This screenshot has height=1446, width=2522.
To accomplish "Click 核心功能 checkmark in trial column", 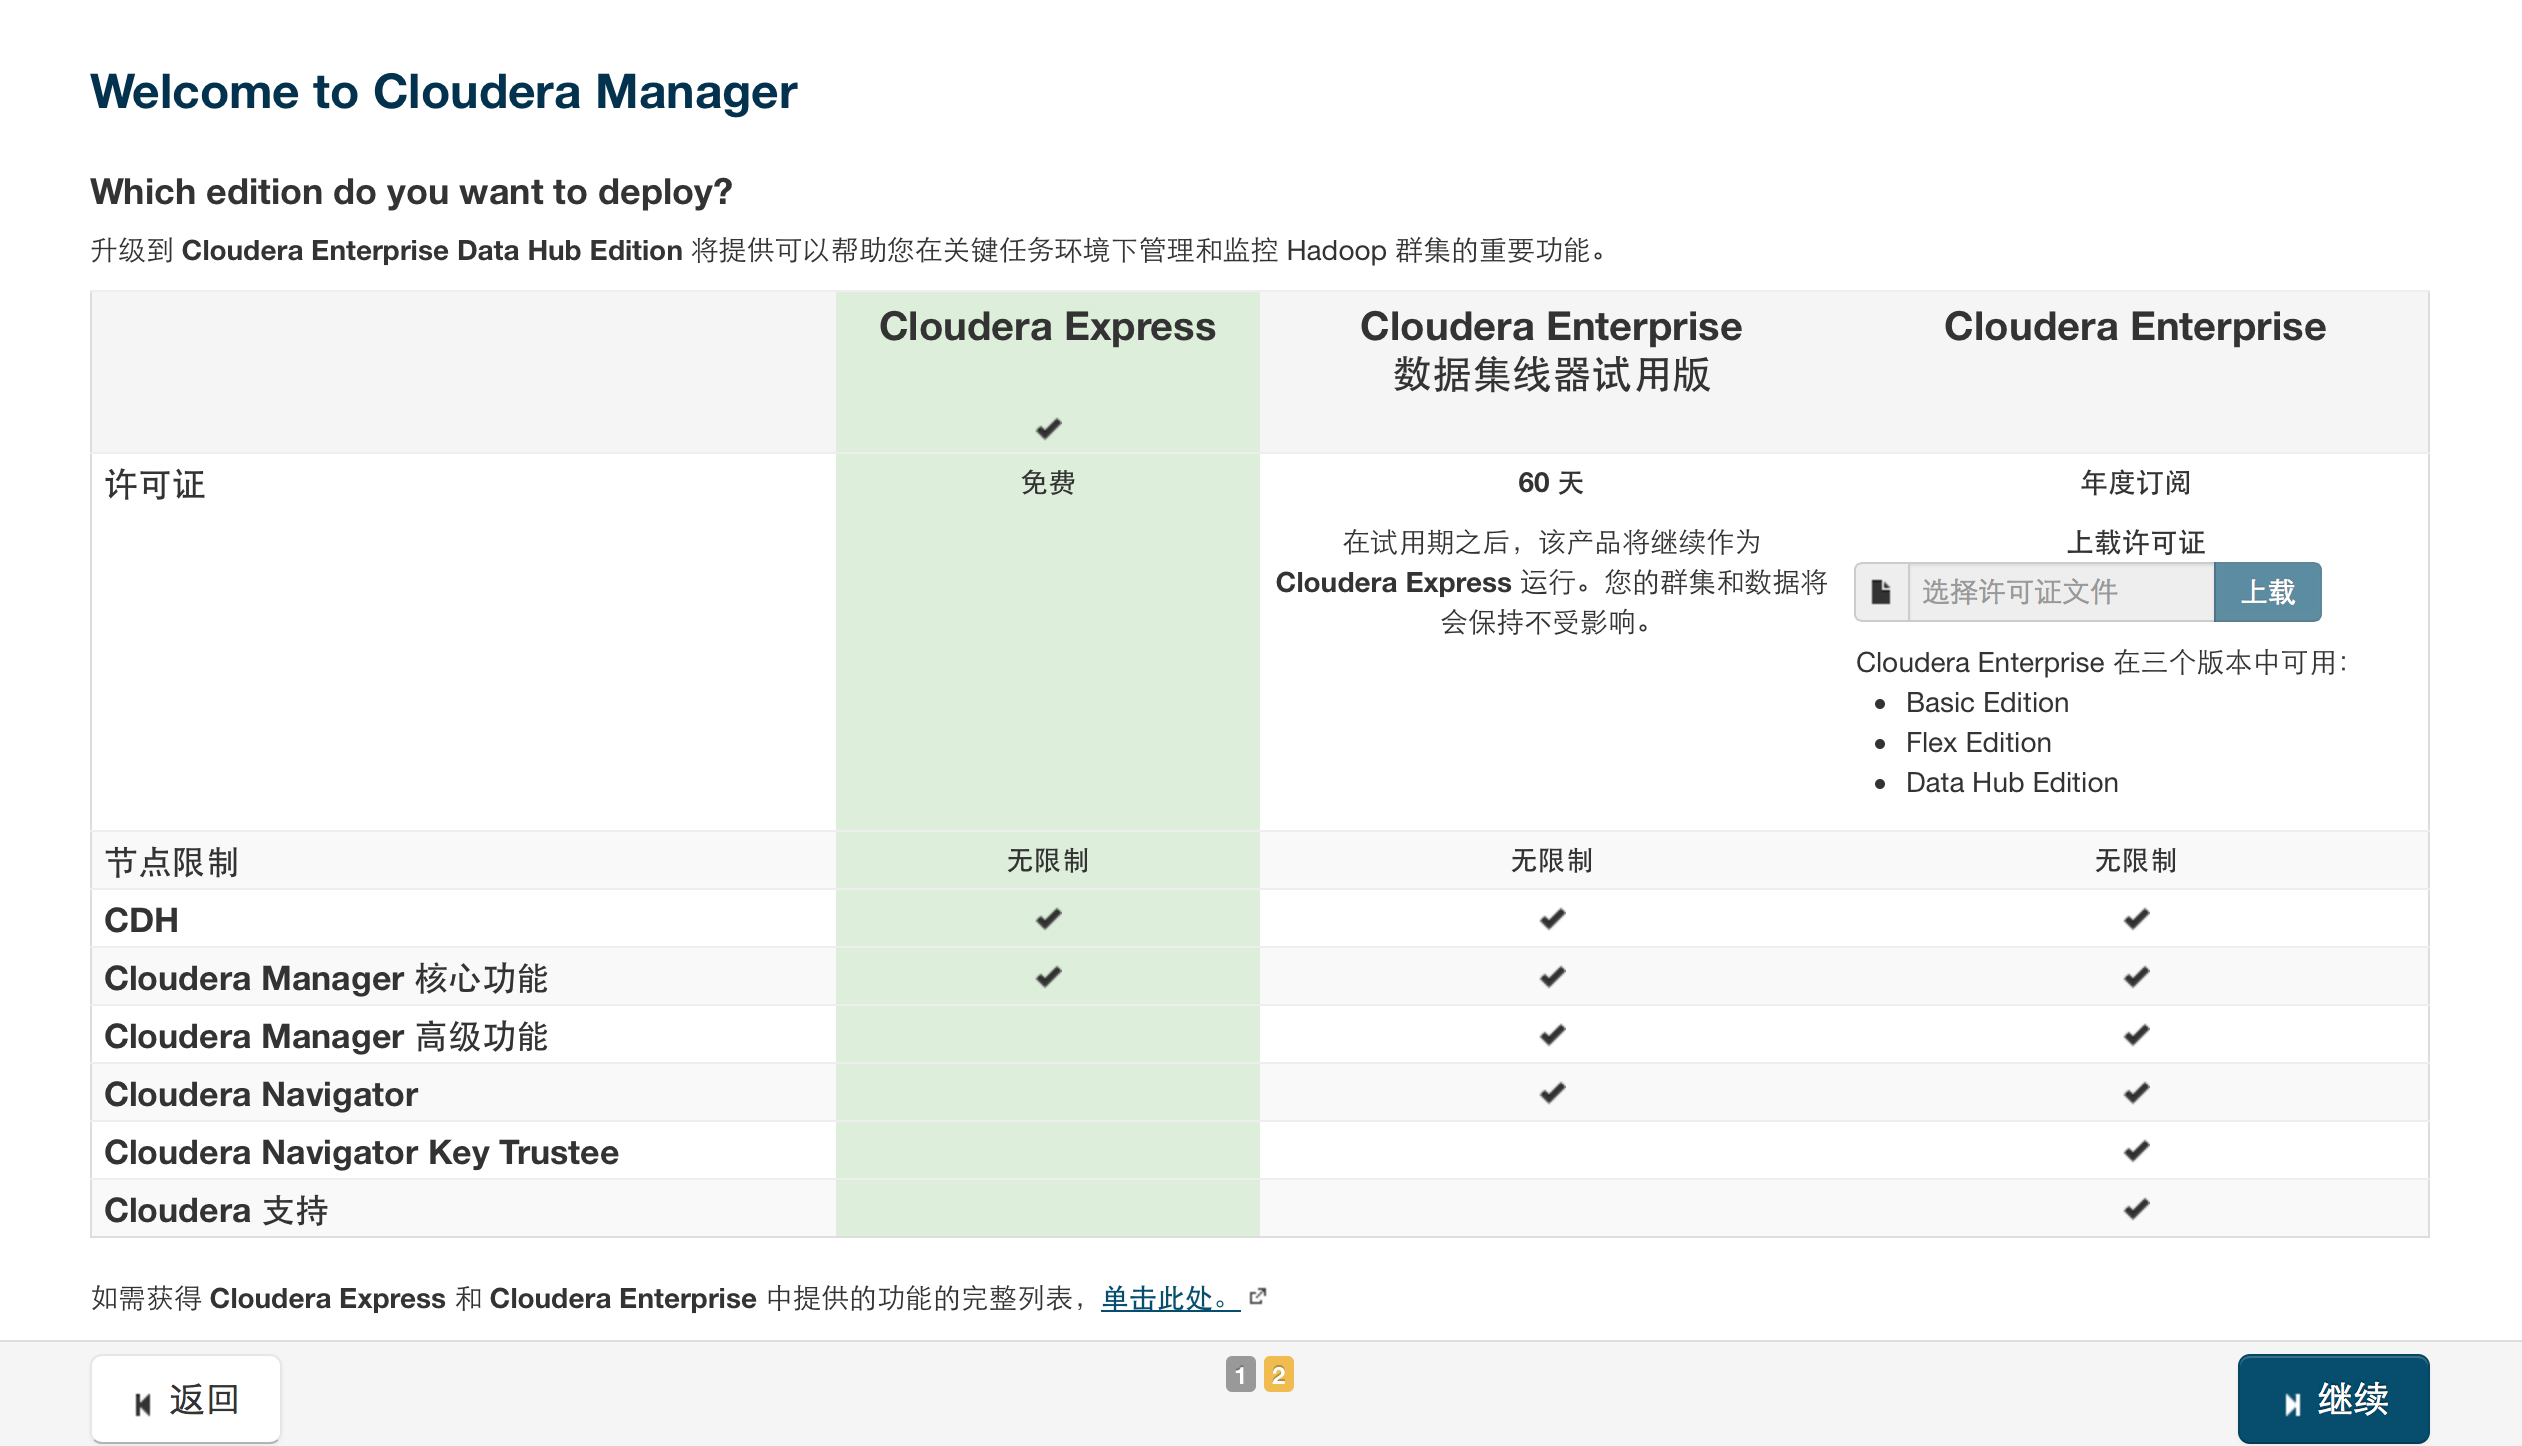I will tap(1552, 977).
